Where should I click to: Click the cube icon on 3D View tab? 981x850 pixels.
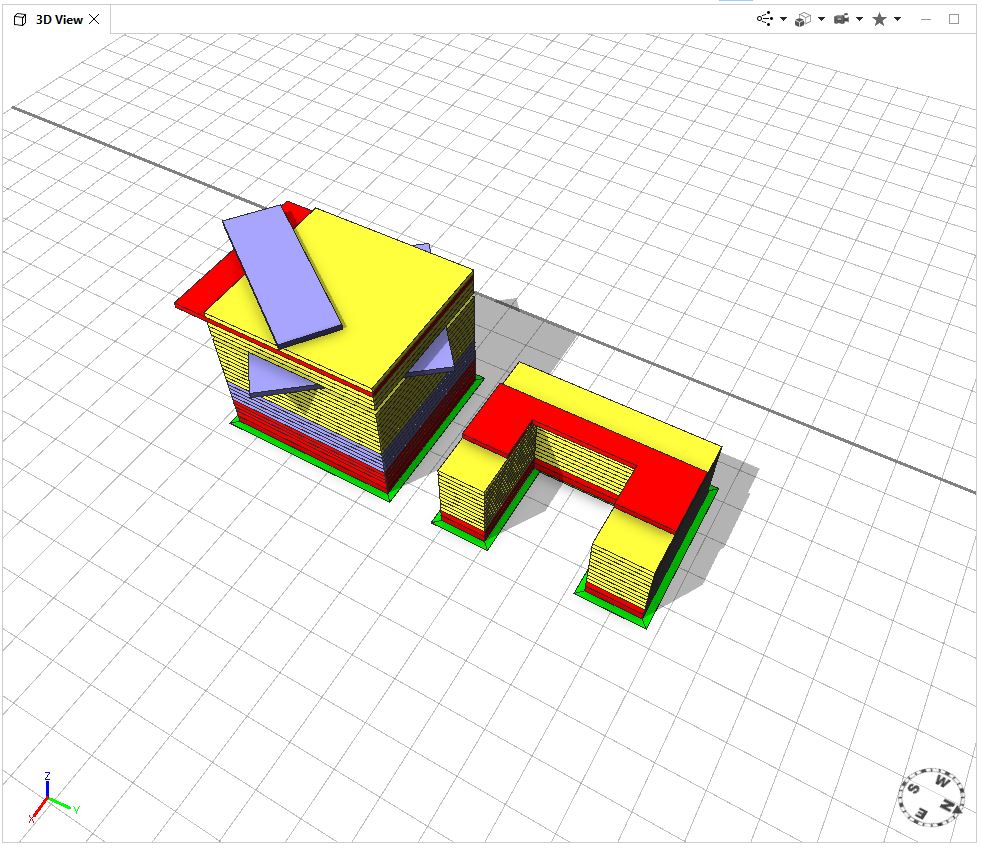coord(20,20)
